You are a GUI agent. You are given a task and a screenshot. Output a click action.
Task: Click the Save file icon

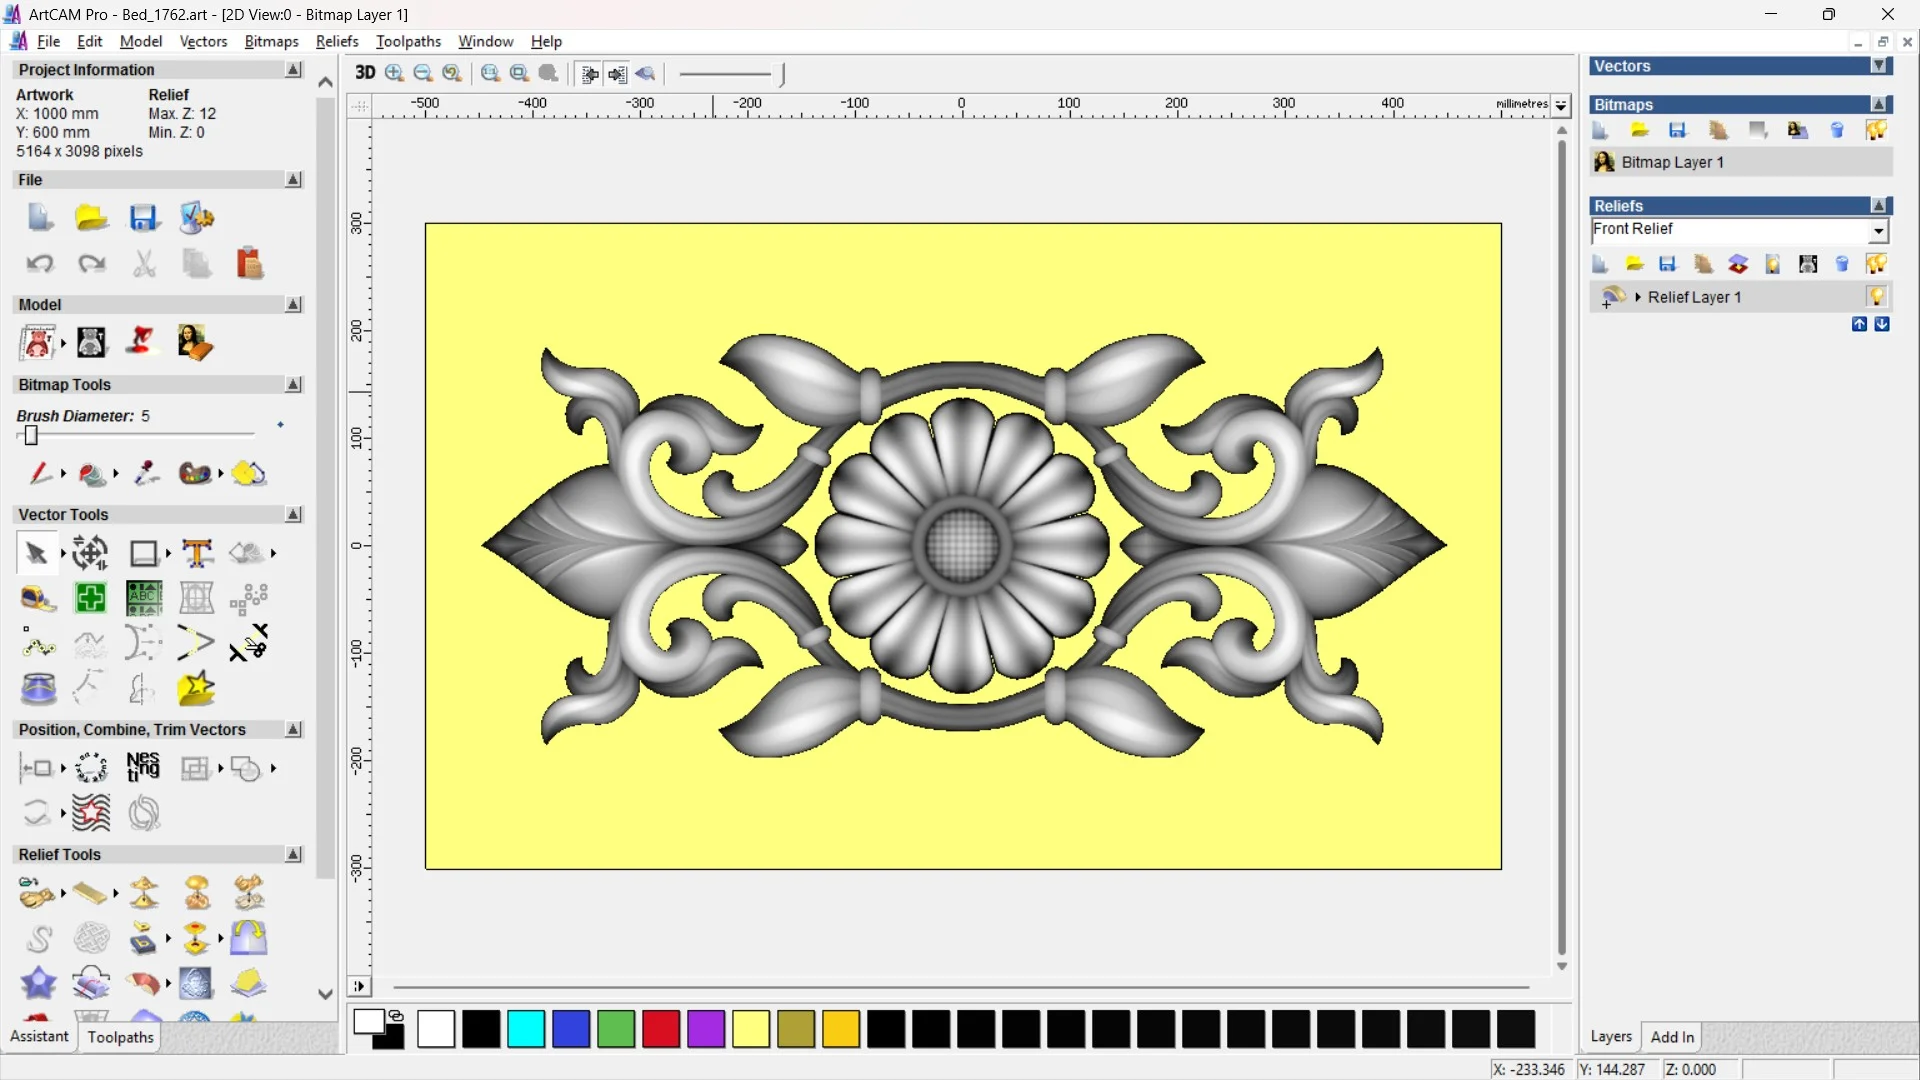point(144,218)
